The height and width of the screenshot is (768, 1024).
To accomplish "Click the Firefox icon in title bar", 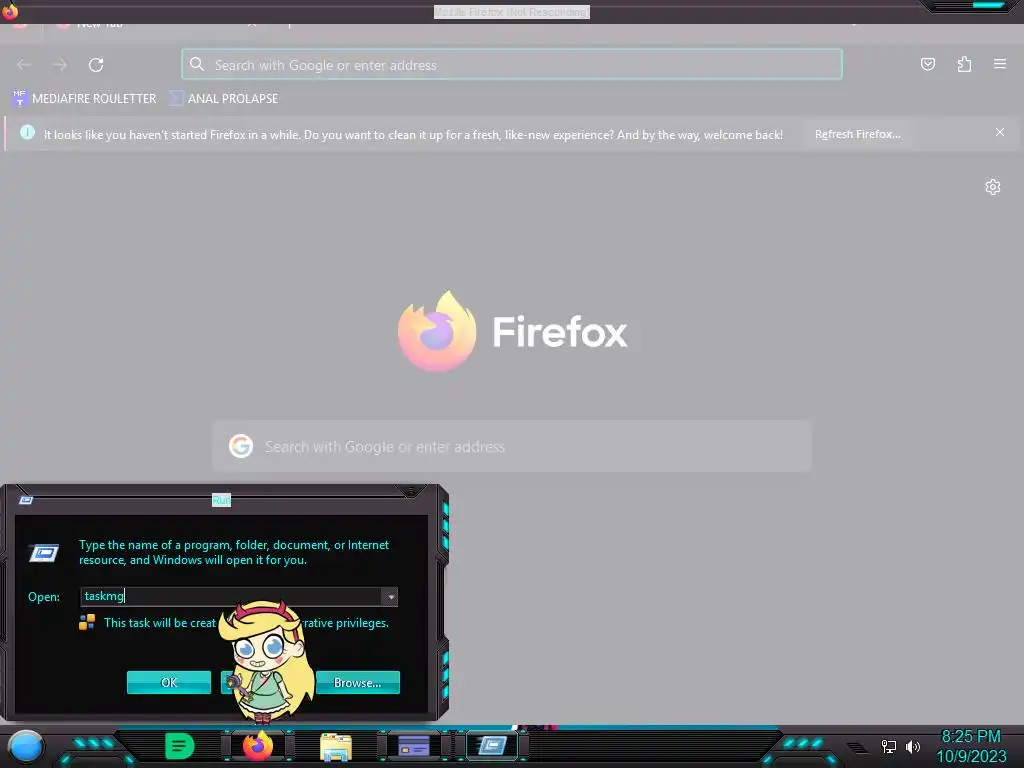I will [x=10, y=10].
